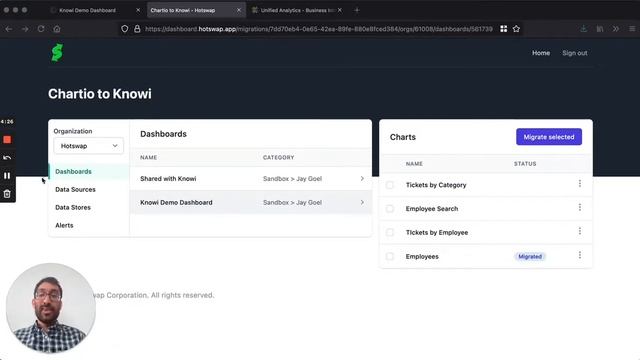Reload the page with refresh icon
This screenshot has width=640, height=360.
[x=41, y=29]
